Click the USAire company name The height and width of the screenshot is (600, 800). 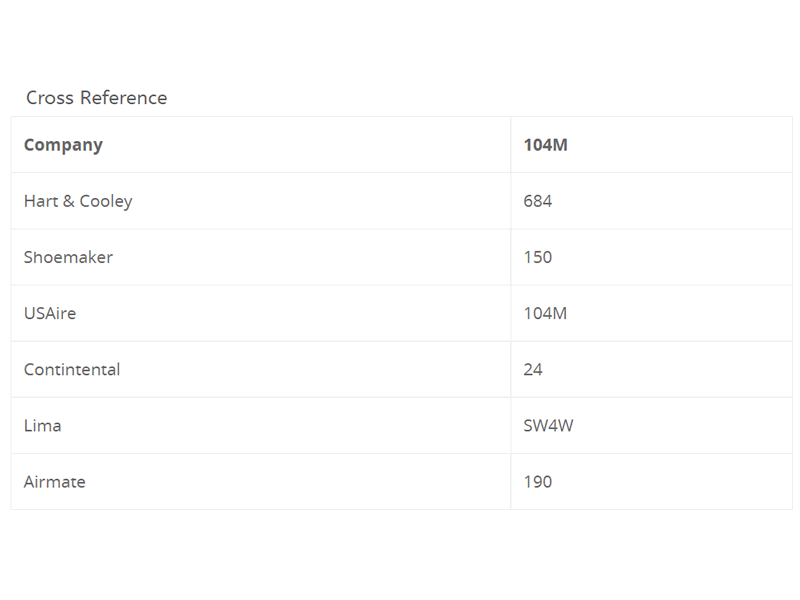pyautogui.click(x=50, y=313)
